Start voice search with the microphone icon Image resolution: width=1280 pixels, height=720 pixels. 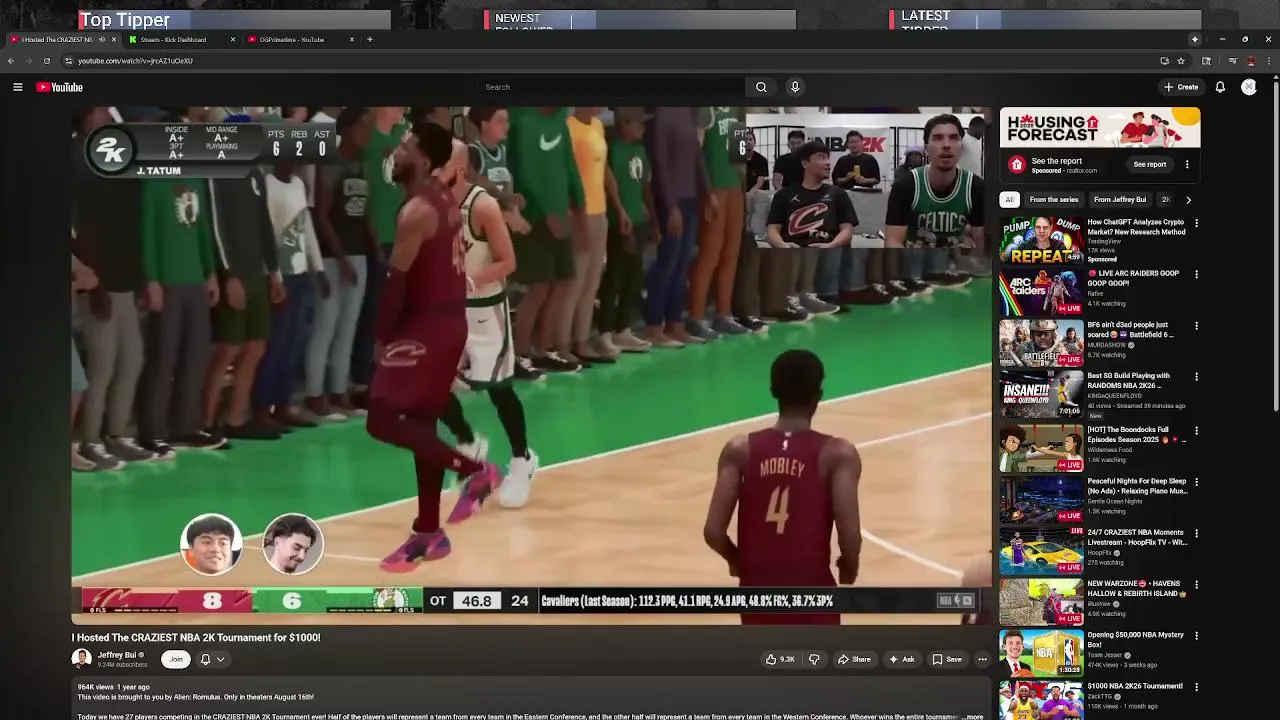pyautogui.click(x=795, y=87)
